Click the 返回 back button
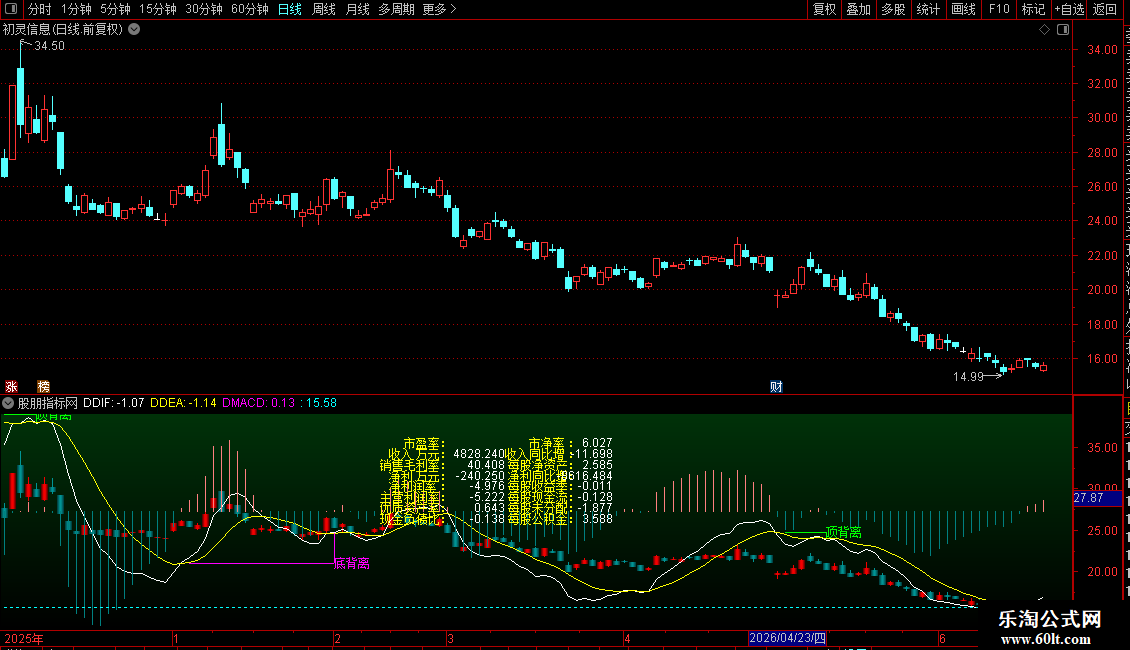 (1105, 9)
